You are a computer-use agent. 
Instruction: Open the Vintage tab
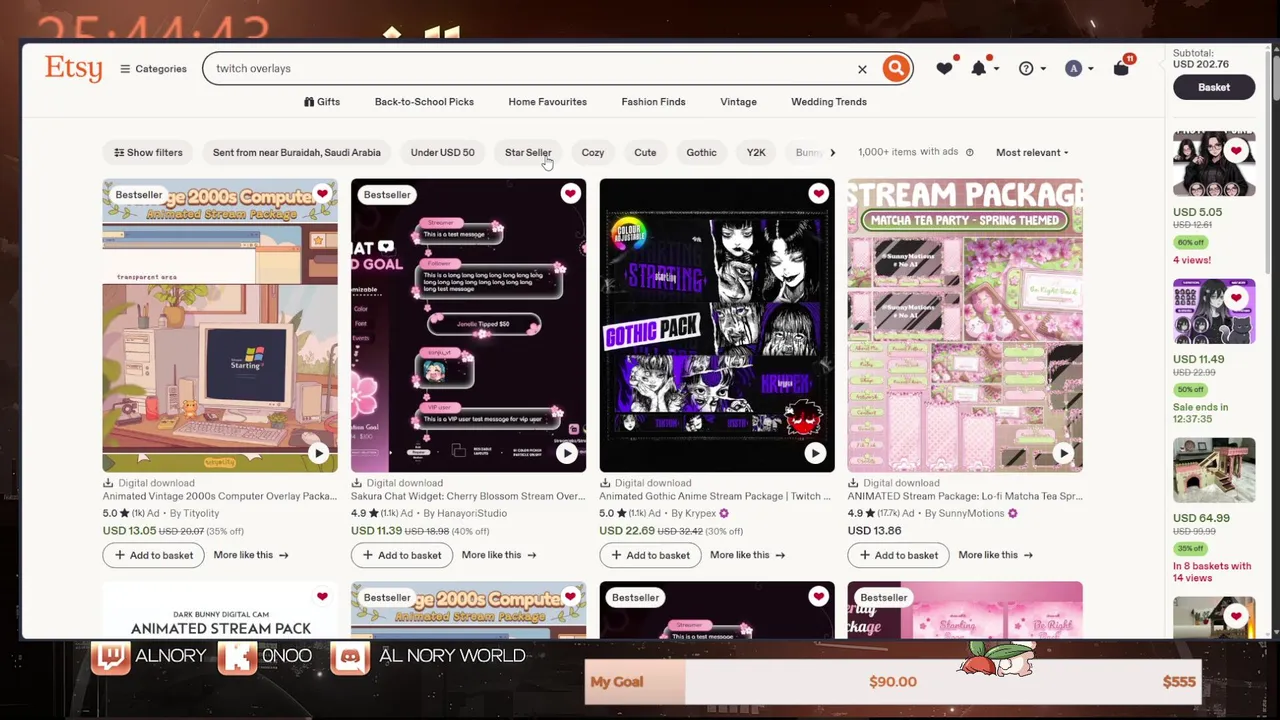(x=738, y=102)
